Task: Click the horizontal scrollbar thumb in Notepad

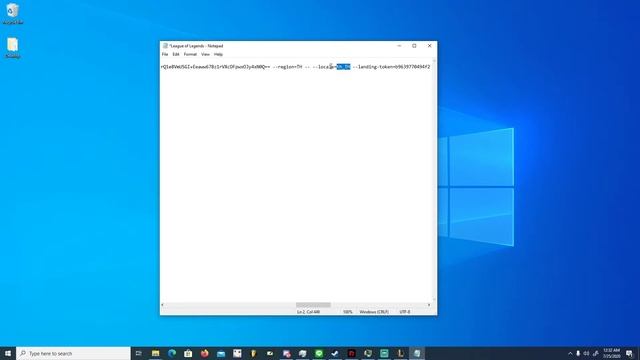Action: coord(313,305)
